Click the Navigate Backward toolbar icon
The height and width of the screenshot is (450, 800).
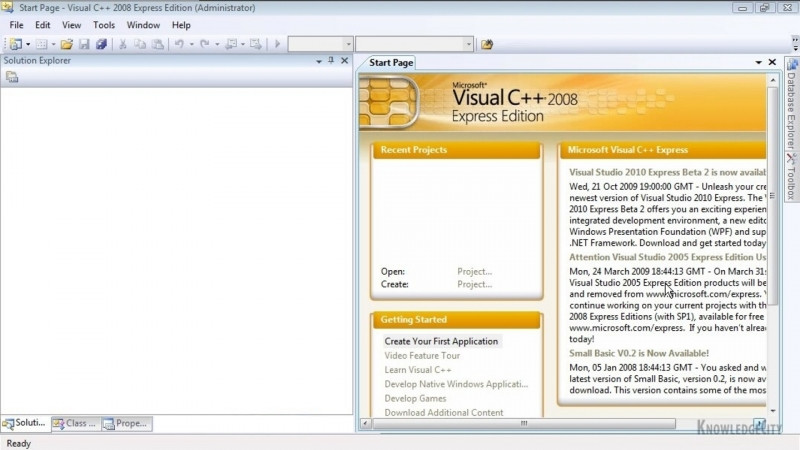[x=231, y=44]
